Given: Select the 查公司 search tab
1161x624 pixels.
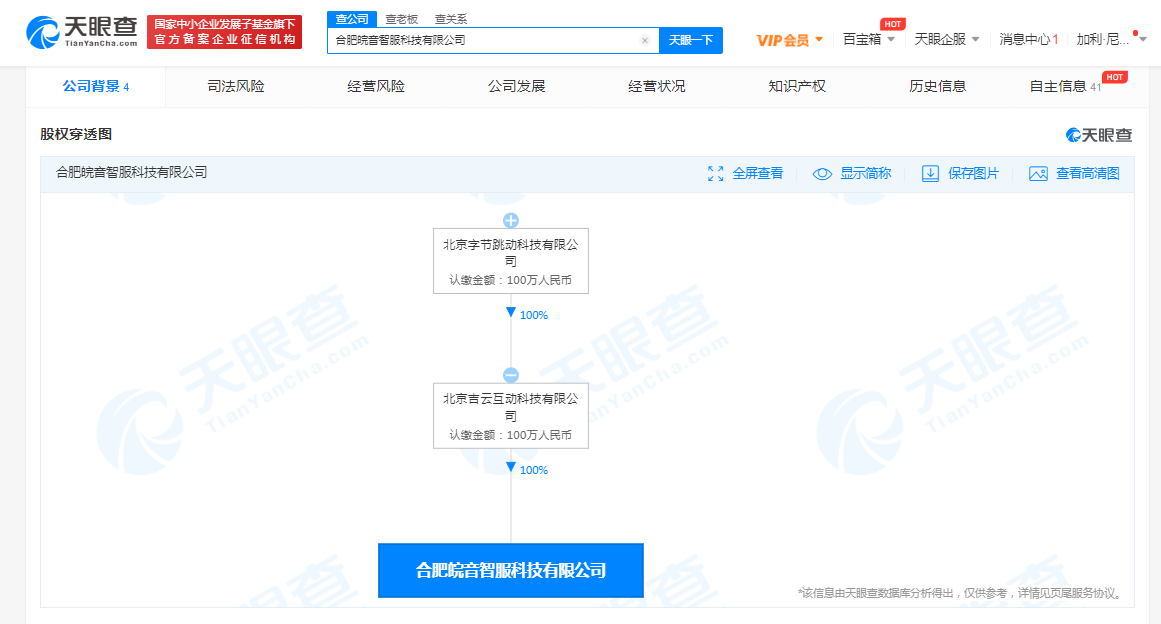Looking at the screenshot, I should click(352, 19).
